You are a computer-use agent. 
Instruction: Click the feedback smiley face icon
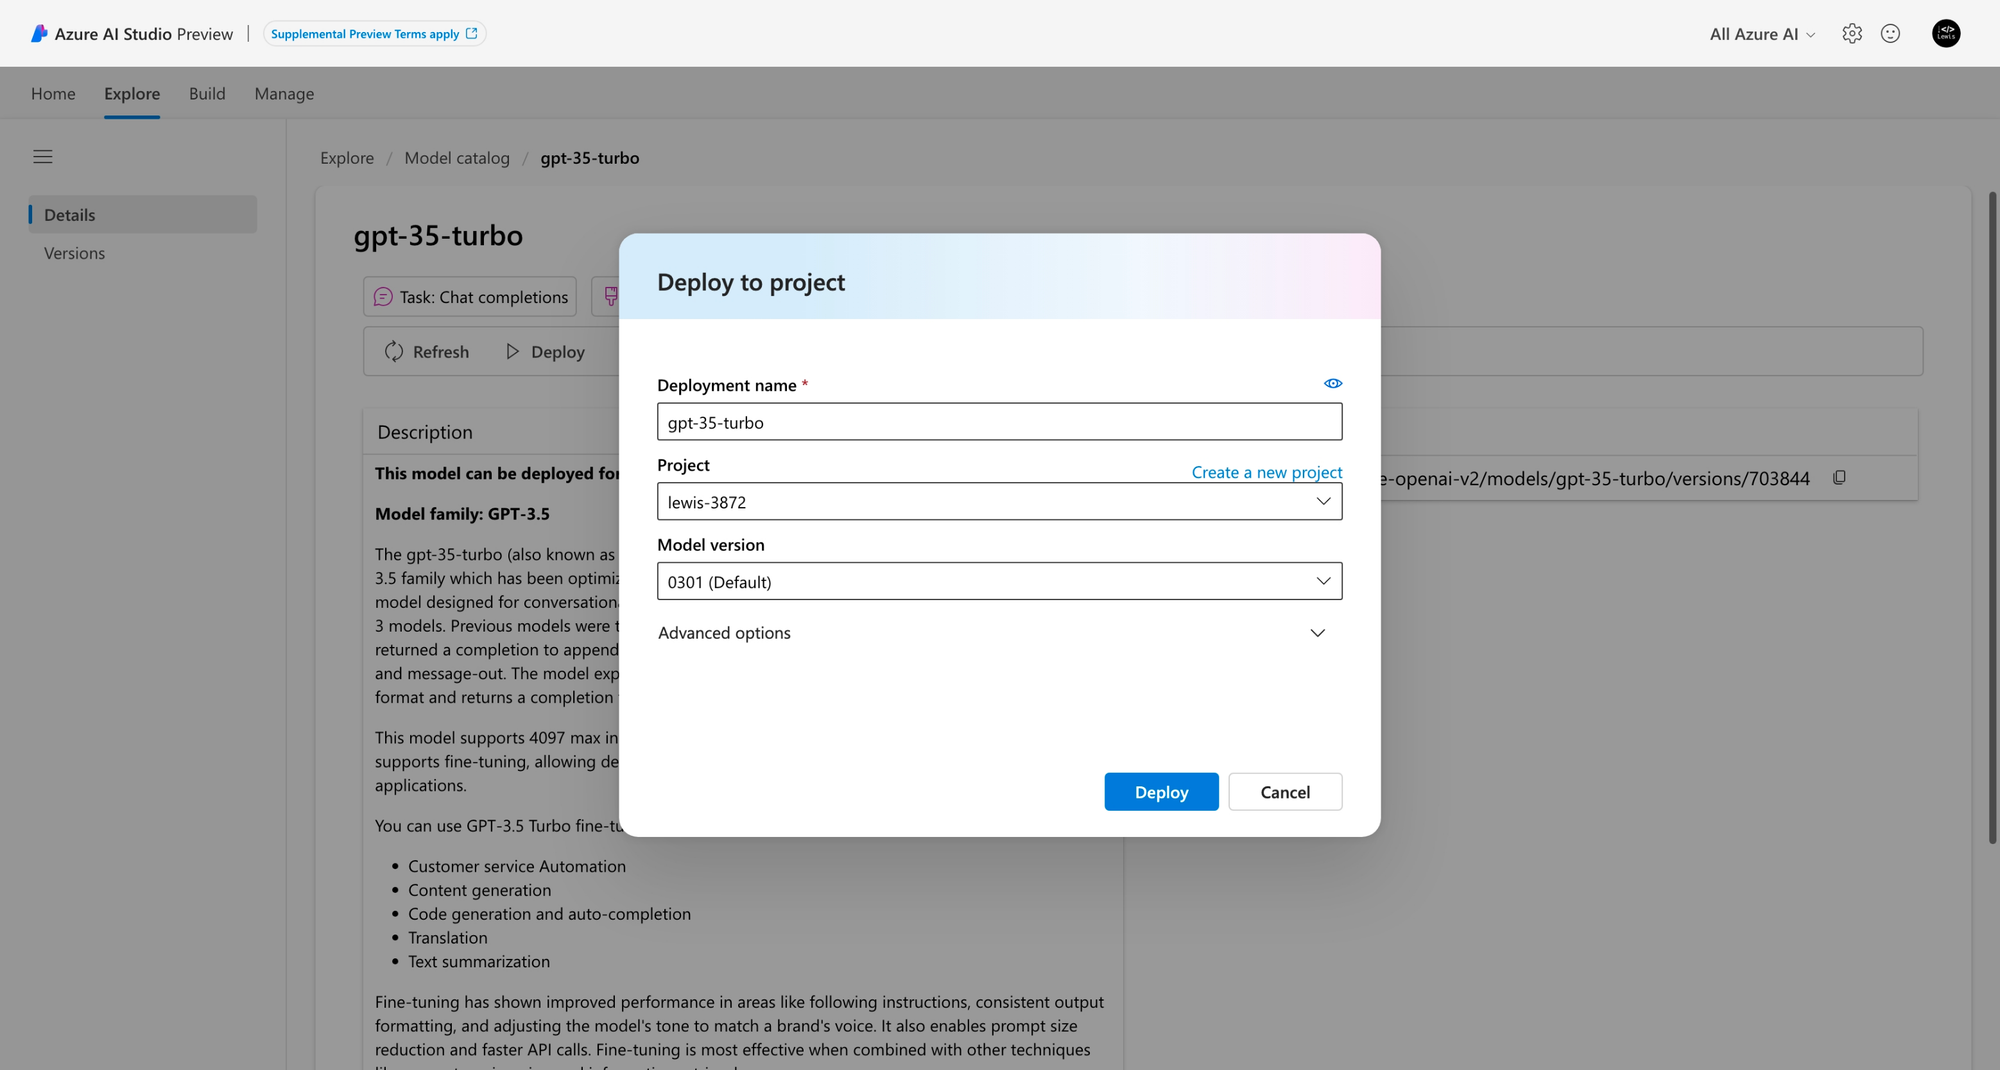point(1890,34)
